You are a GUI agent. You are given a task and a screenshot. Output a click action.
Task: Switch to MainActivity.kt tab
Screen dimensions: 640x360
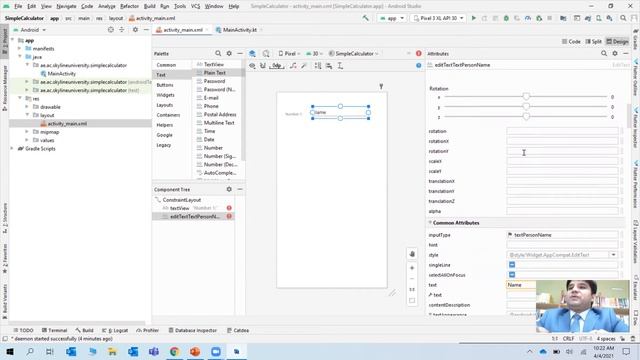coord(240,30)
